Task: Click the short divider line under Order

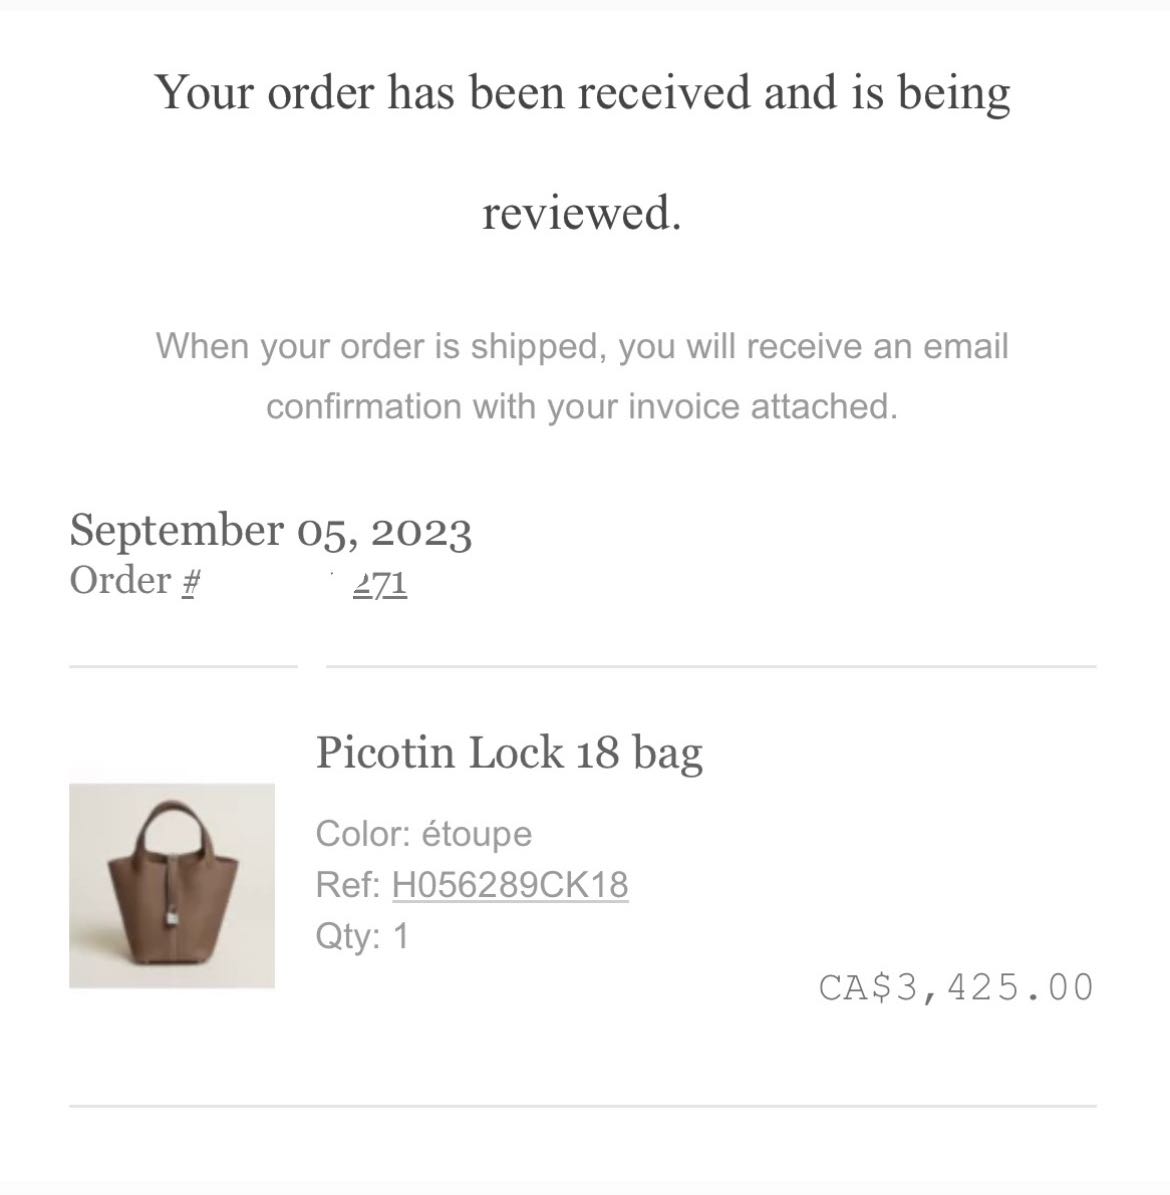Action: click(183, 666)
